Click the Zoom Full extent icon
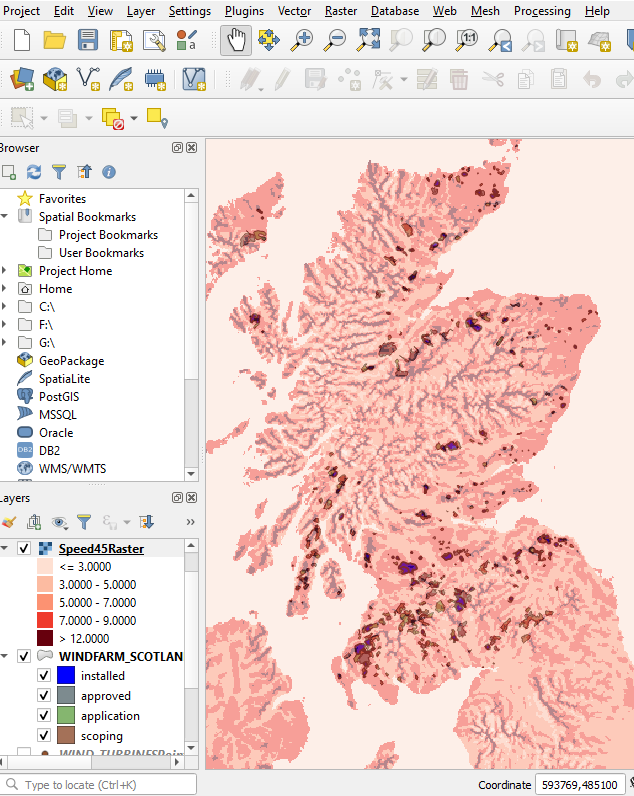634x796 pixels. click(x=368, y=40)
